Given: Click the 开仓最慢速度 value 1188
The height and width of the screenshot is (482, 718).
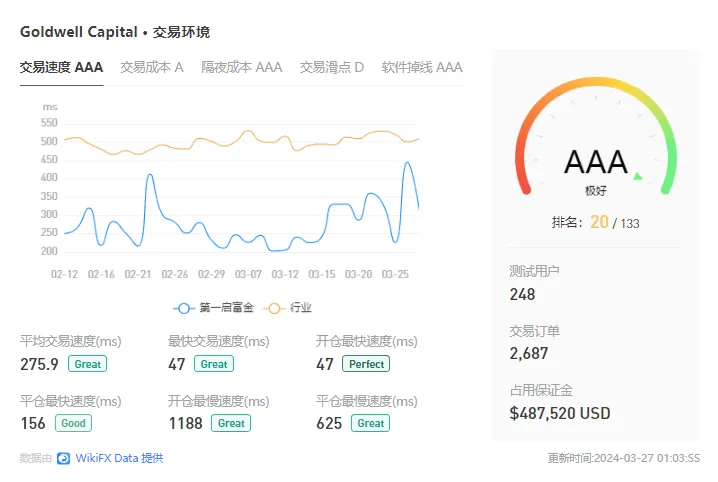Looking at the screenshot, I should [185, 423].
